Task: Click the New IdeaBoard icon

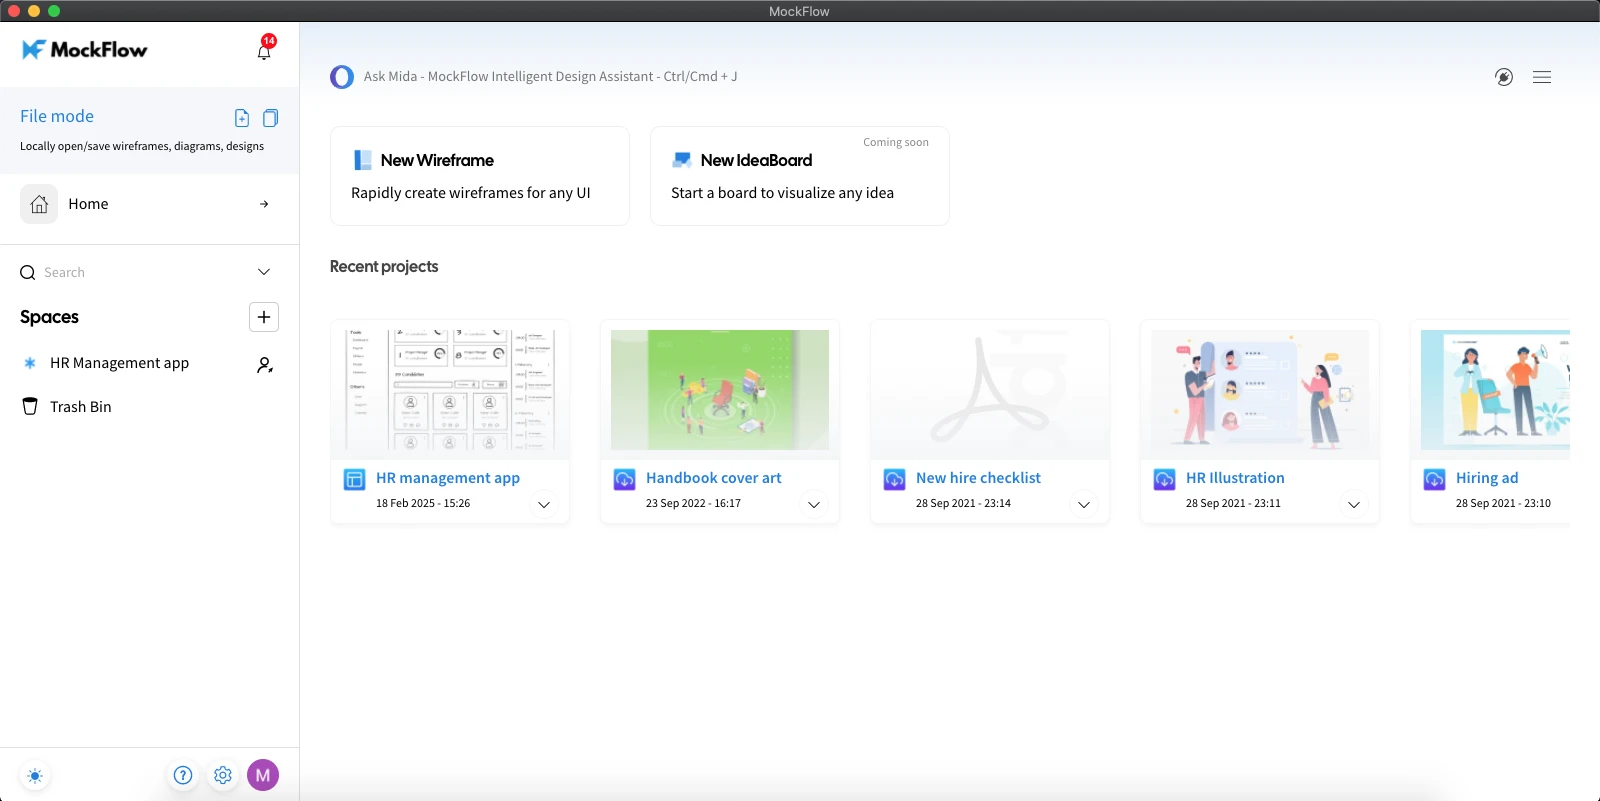Action: point(682,160)
